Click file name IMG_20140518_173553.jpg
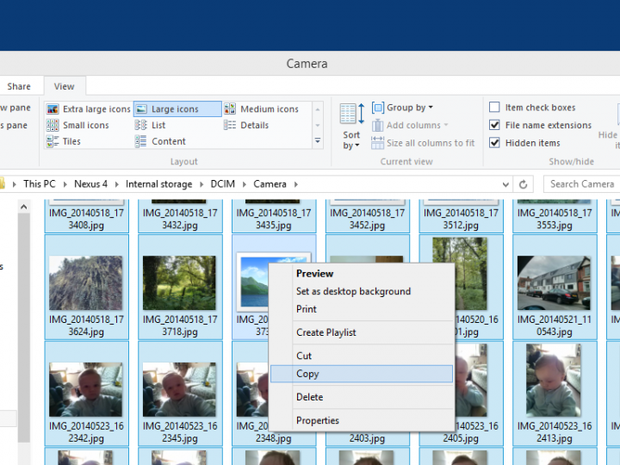Image resolution: width=620 pixels, height=465 pixels. (554, 219)
